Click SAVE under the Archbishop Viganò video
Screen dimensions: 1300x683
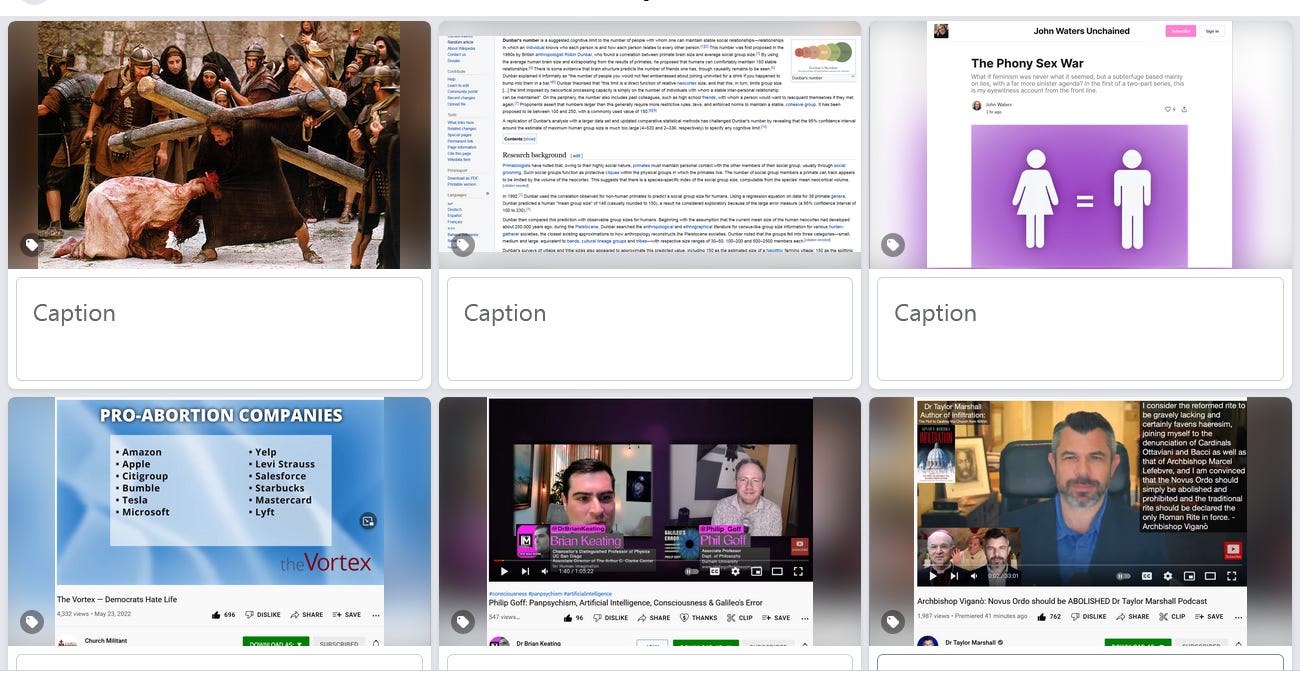click(1209, 617)
